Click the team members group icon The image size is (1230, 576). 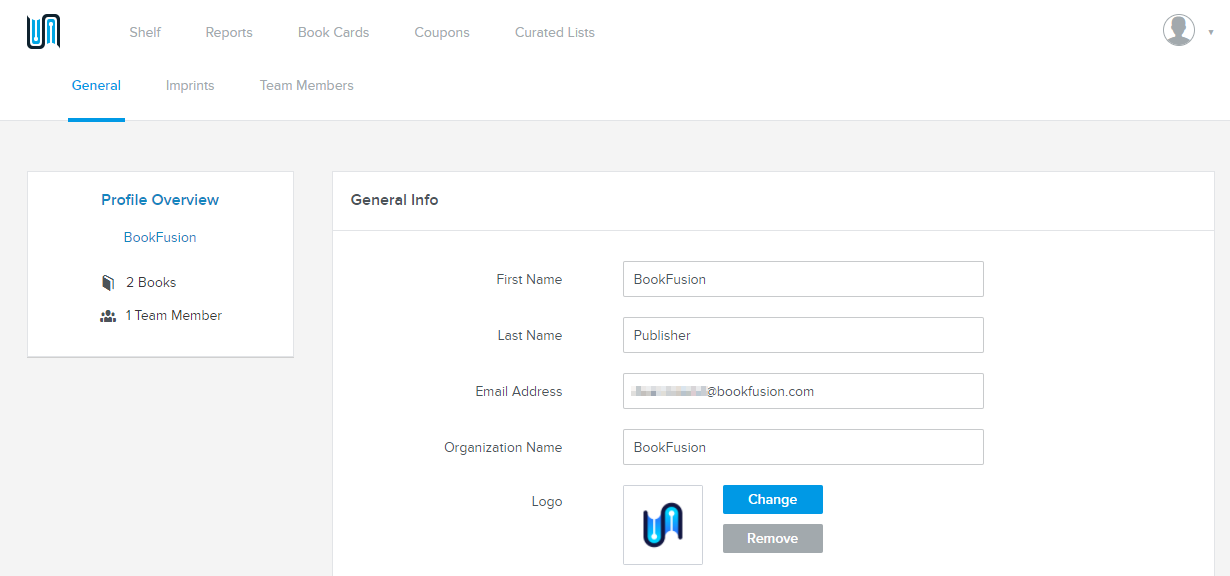[x=108, y=316]
